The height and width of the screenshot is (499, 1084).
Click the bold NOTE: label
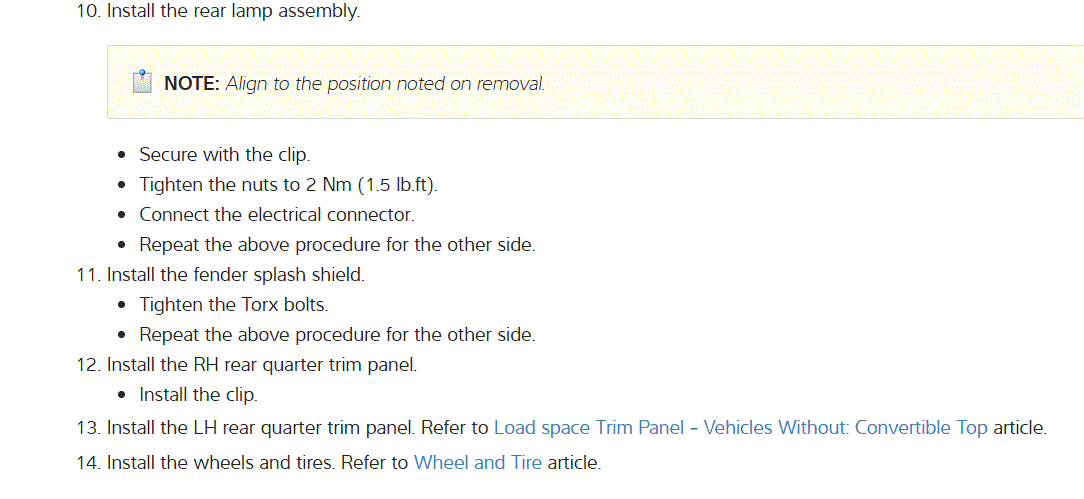[191, 84]
